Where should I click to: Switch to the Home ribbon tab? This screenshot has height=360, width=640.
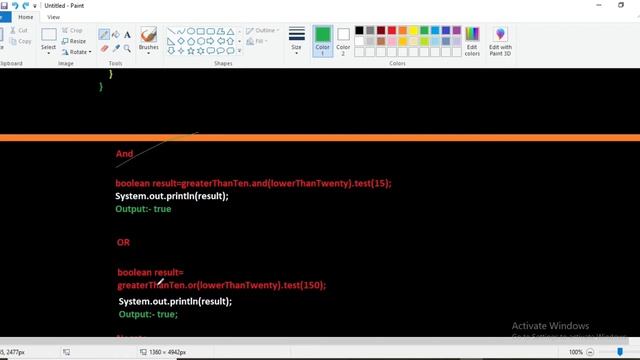click(26, 17)
